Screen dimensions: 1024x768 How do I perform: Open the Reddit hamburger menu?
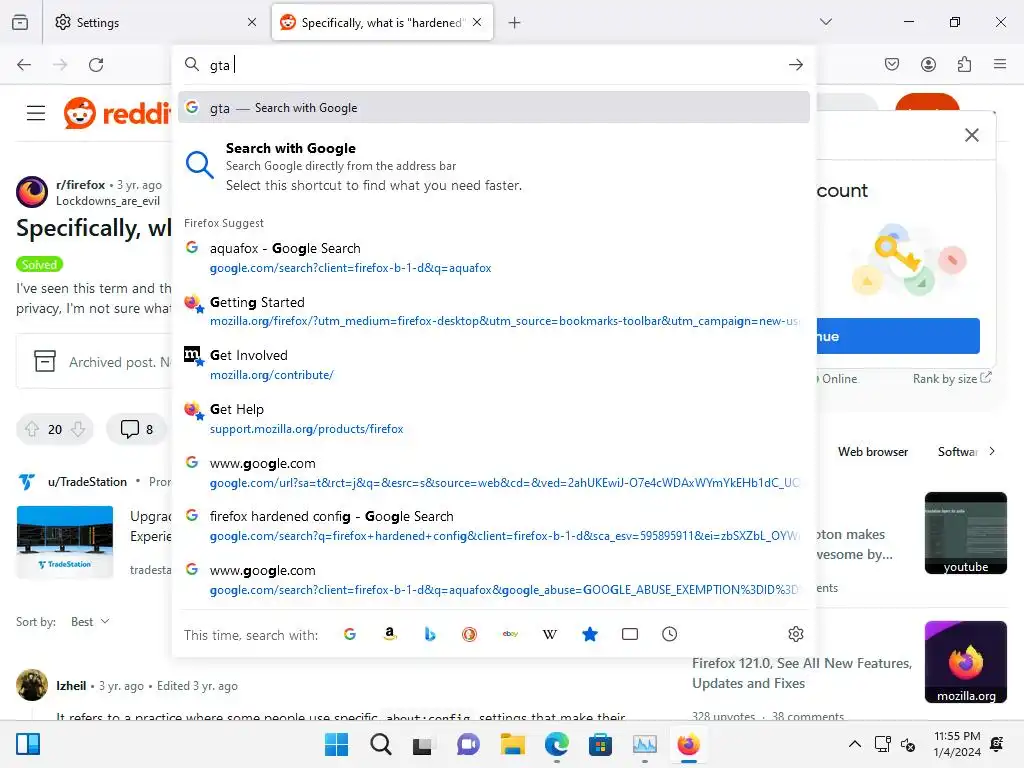click(36, 113)
